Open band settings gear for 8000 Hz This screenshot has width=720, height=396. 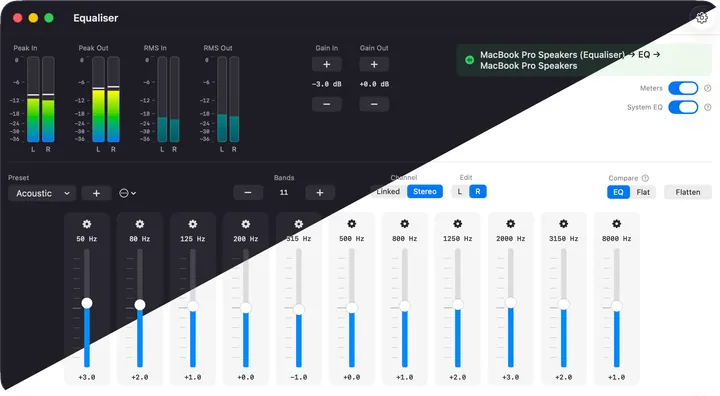click(x=617, y=224)
